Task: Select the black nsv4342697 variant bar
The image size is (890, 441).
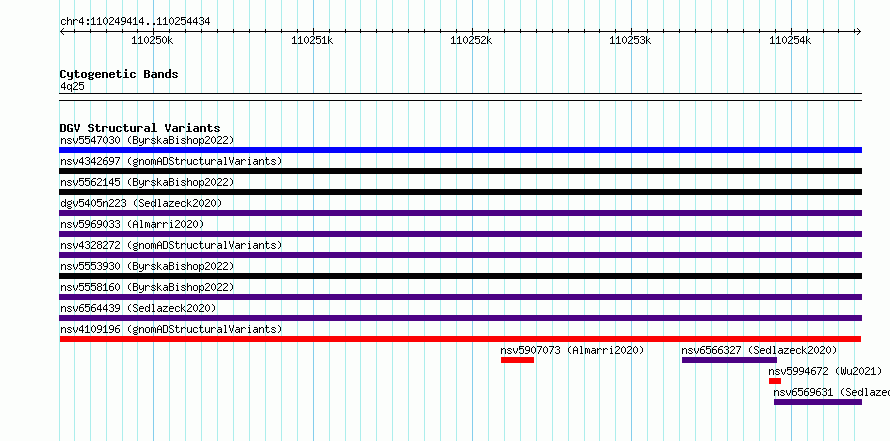Action: (460, 171)
